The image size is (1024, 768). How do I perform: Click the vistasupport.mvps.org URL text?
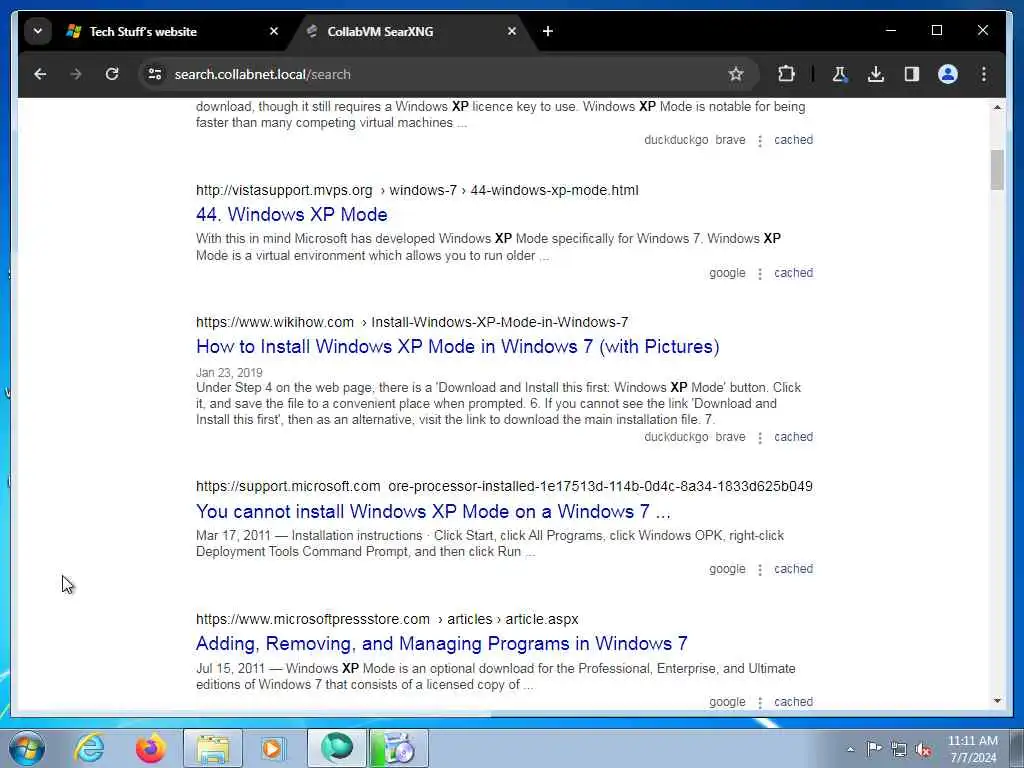[284, 190]
